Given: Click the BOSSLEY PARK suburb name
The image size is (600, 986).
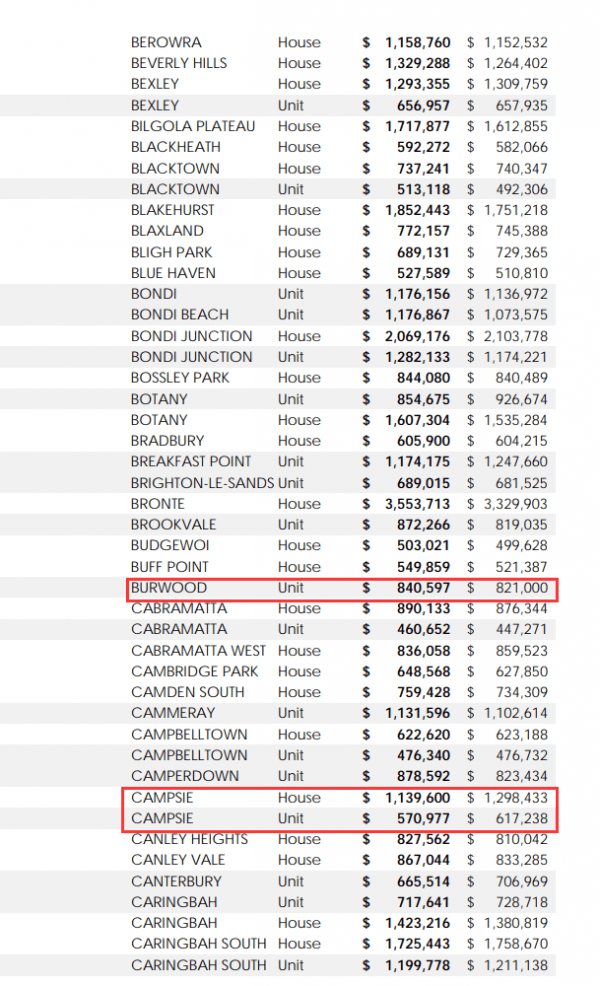Looking at the screenshot, I should [x=182, y=378].
